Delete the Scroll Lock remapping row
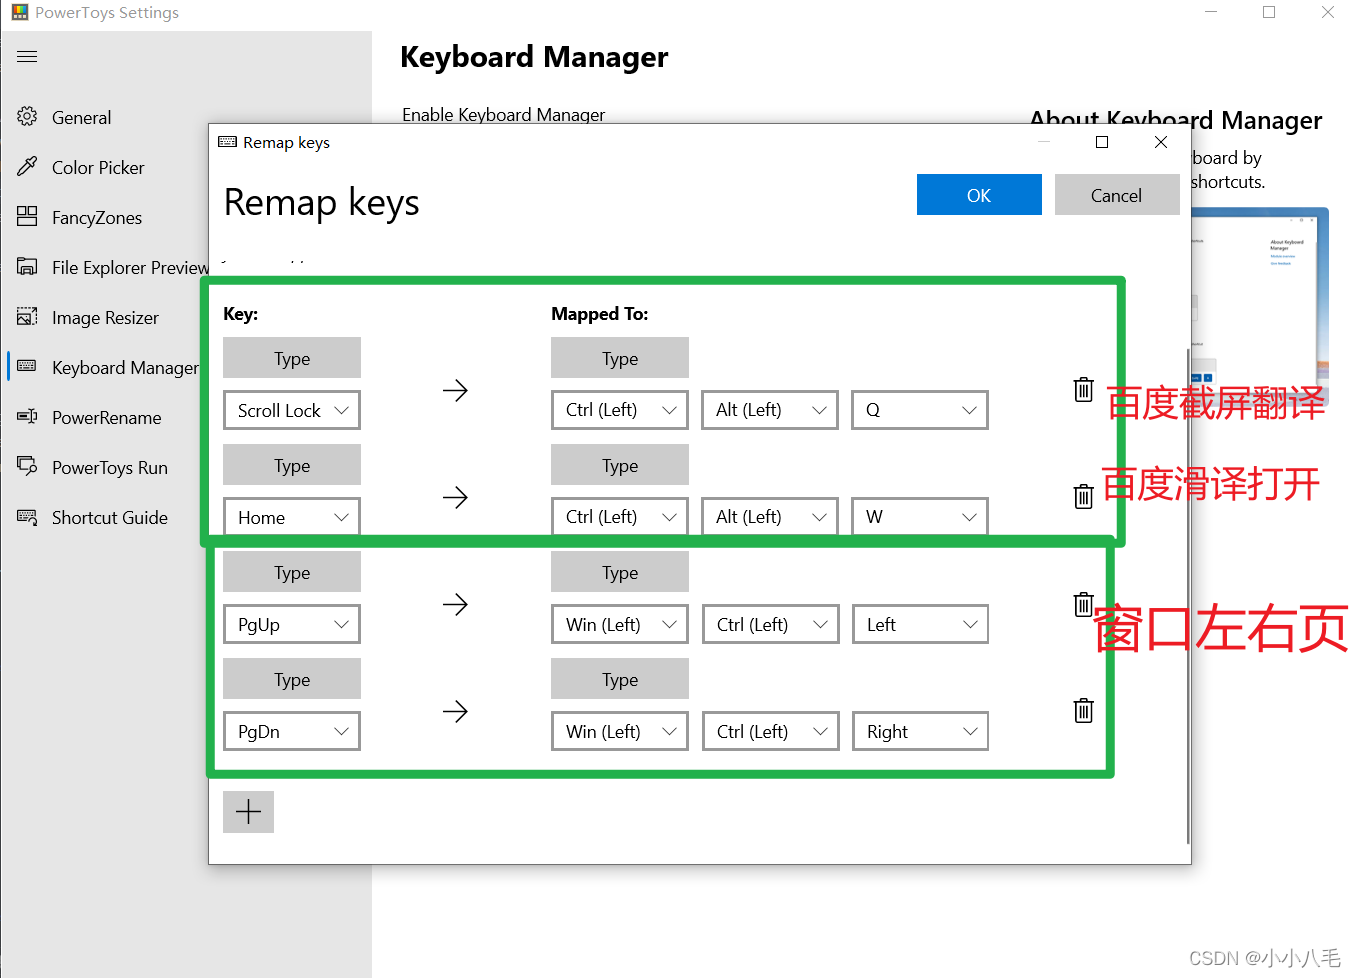The image size is (1356, 978). [x=1083, y=390]
